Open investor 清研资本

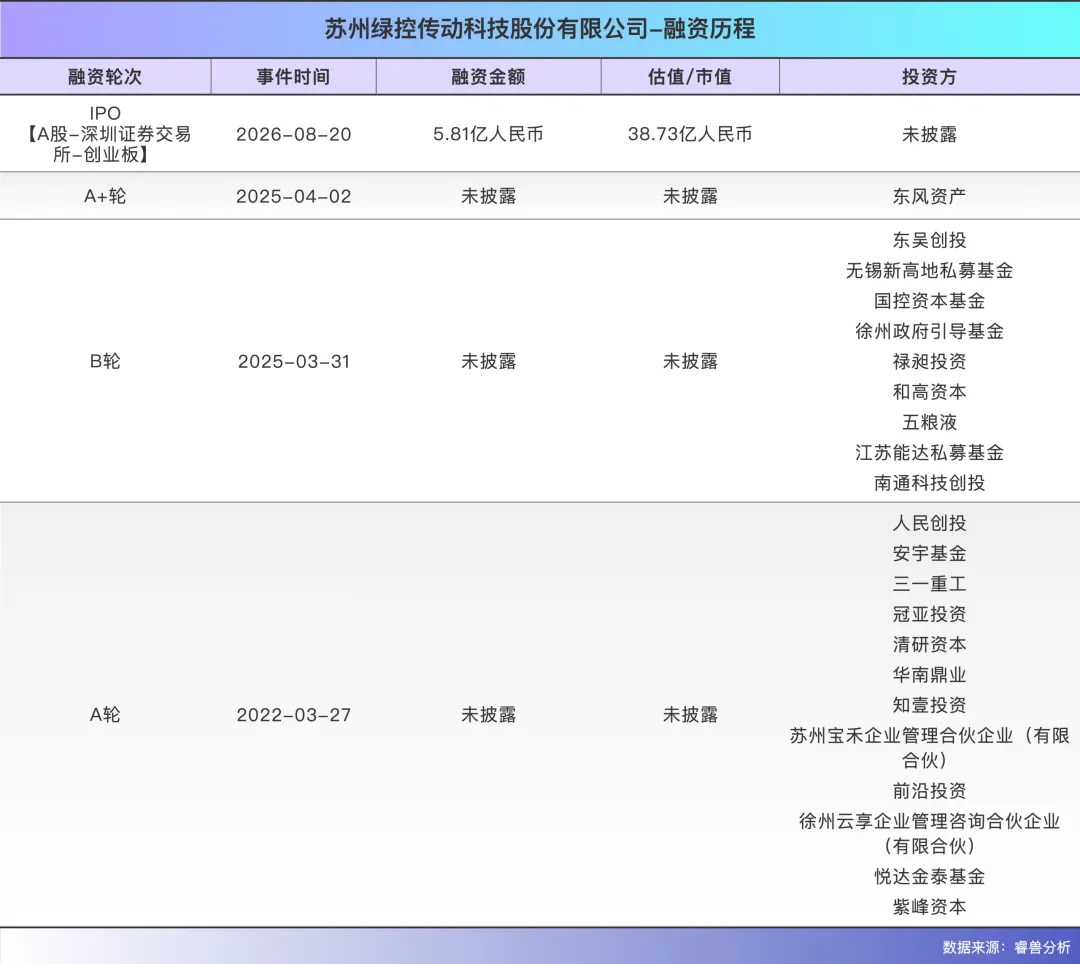pyautogui.click(x=929, y=645)
